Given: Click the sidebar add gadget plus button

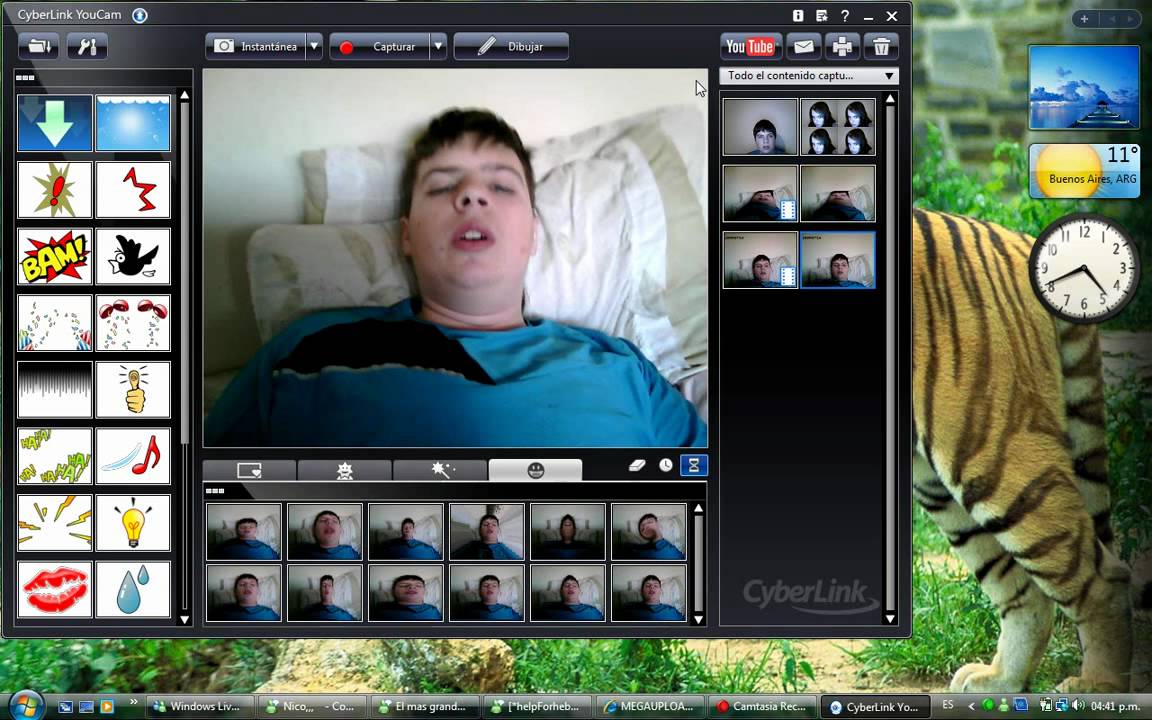Looking at the screenshot, I should click(1084, 19).
